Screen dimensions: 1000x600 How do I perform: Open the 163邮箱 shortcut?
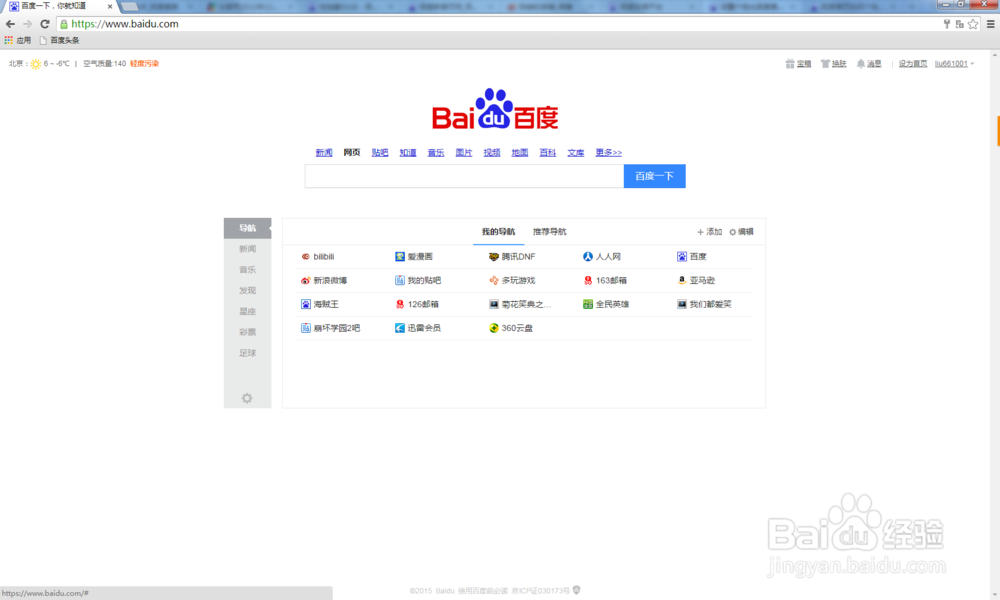point(605,281)
